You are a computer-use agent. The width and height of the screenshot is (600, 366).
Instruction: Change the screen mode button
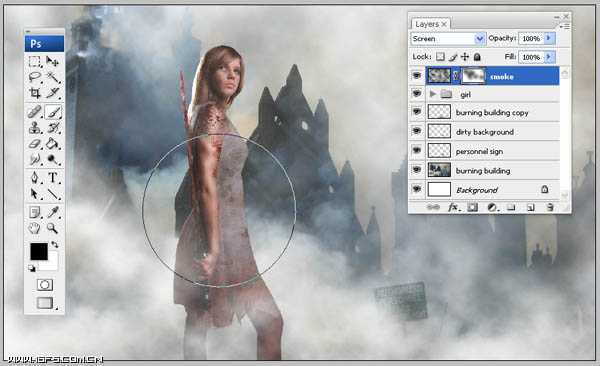click(x=45, y=303)
